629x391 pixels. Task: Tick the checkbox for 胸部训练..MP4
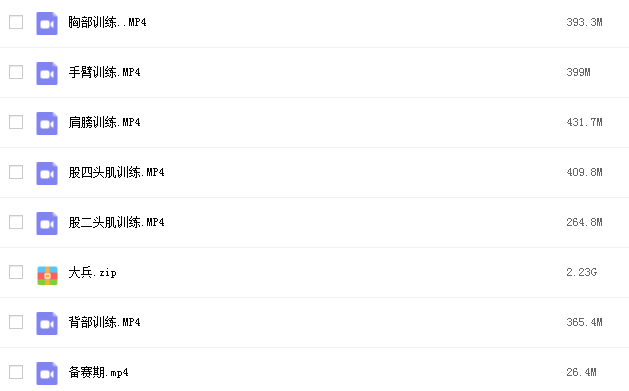pyautogui.click(x=16, y=22)
